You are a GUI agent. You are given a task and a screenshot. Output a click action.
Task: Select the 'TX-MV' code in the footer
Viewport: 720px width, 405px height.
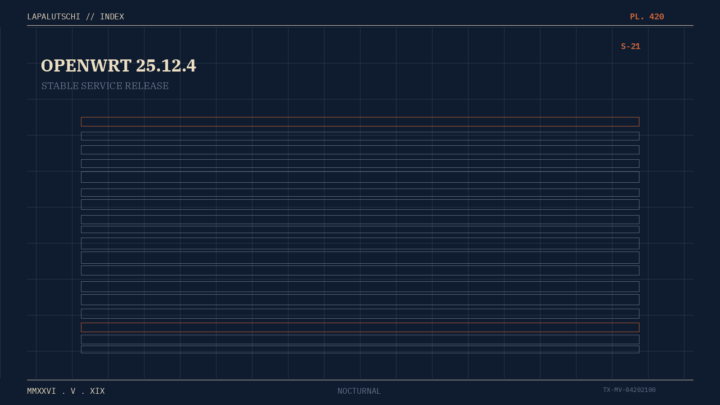[x=629, y=390]
